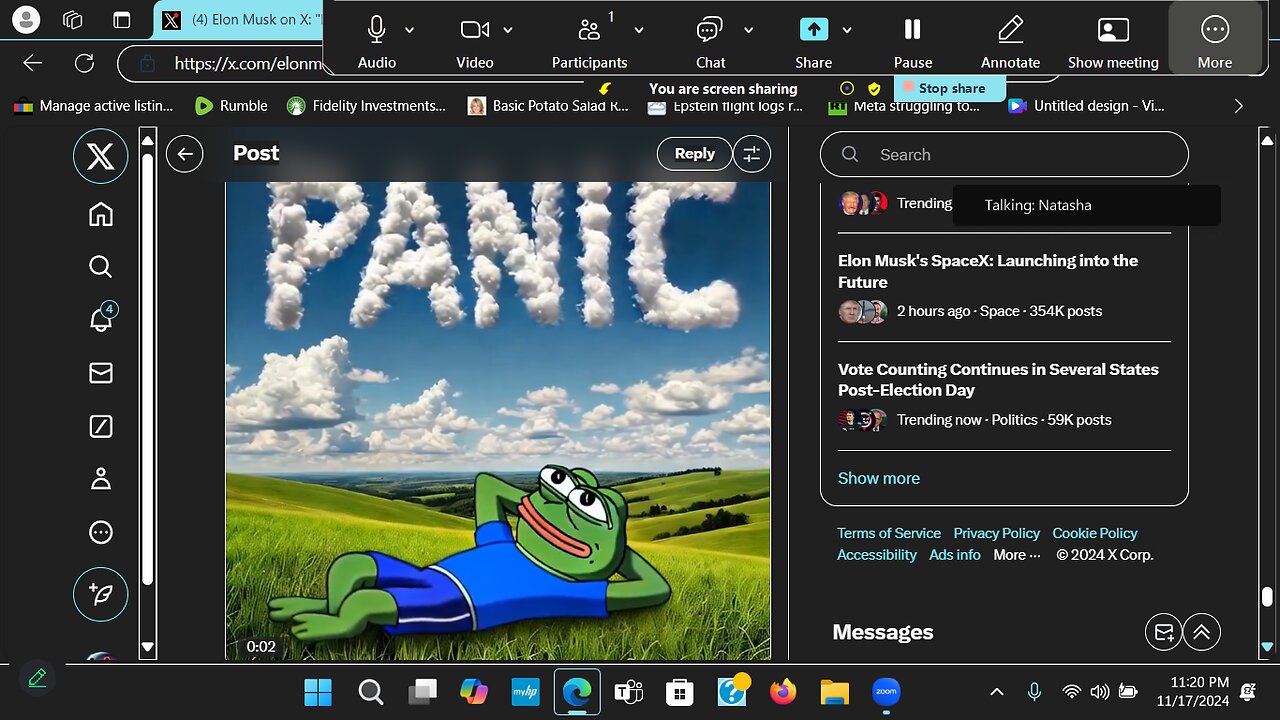This screenshot has width=1280, height=720.
Task: Open Edge workspaces icon
Action: [x=72, y=19]
